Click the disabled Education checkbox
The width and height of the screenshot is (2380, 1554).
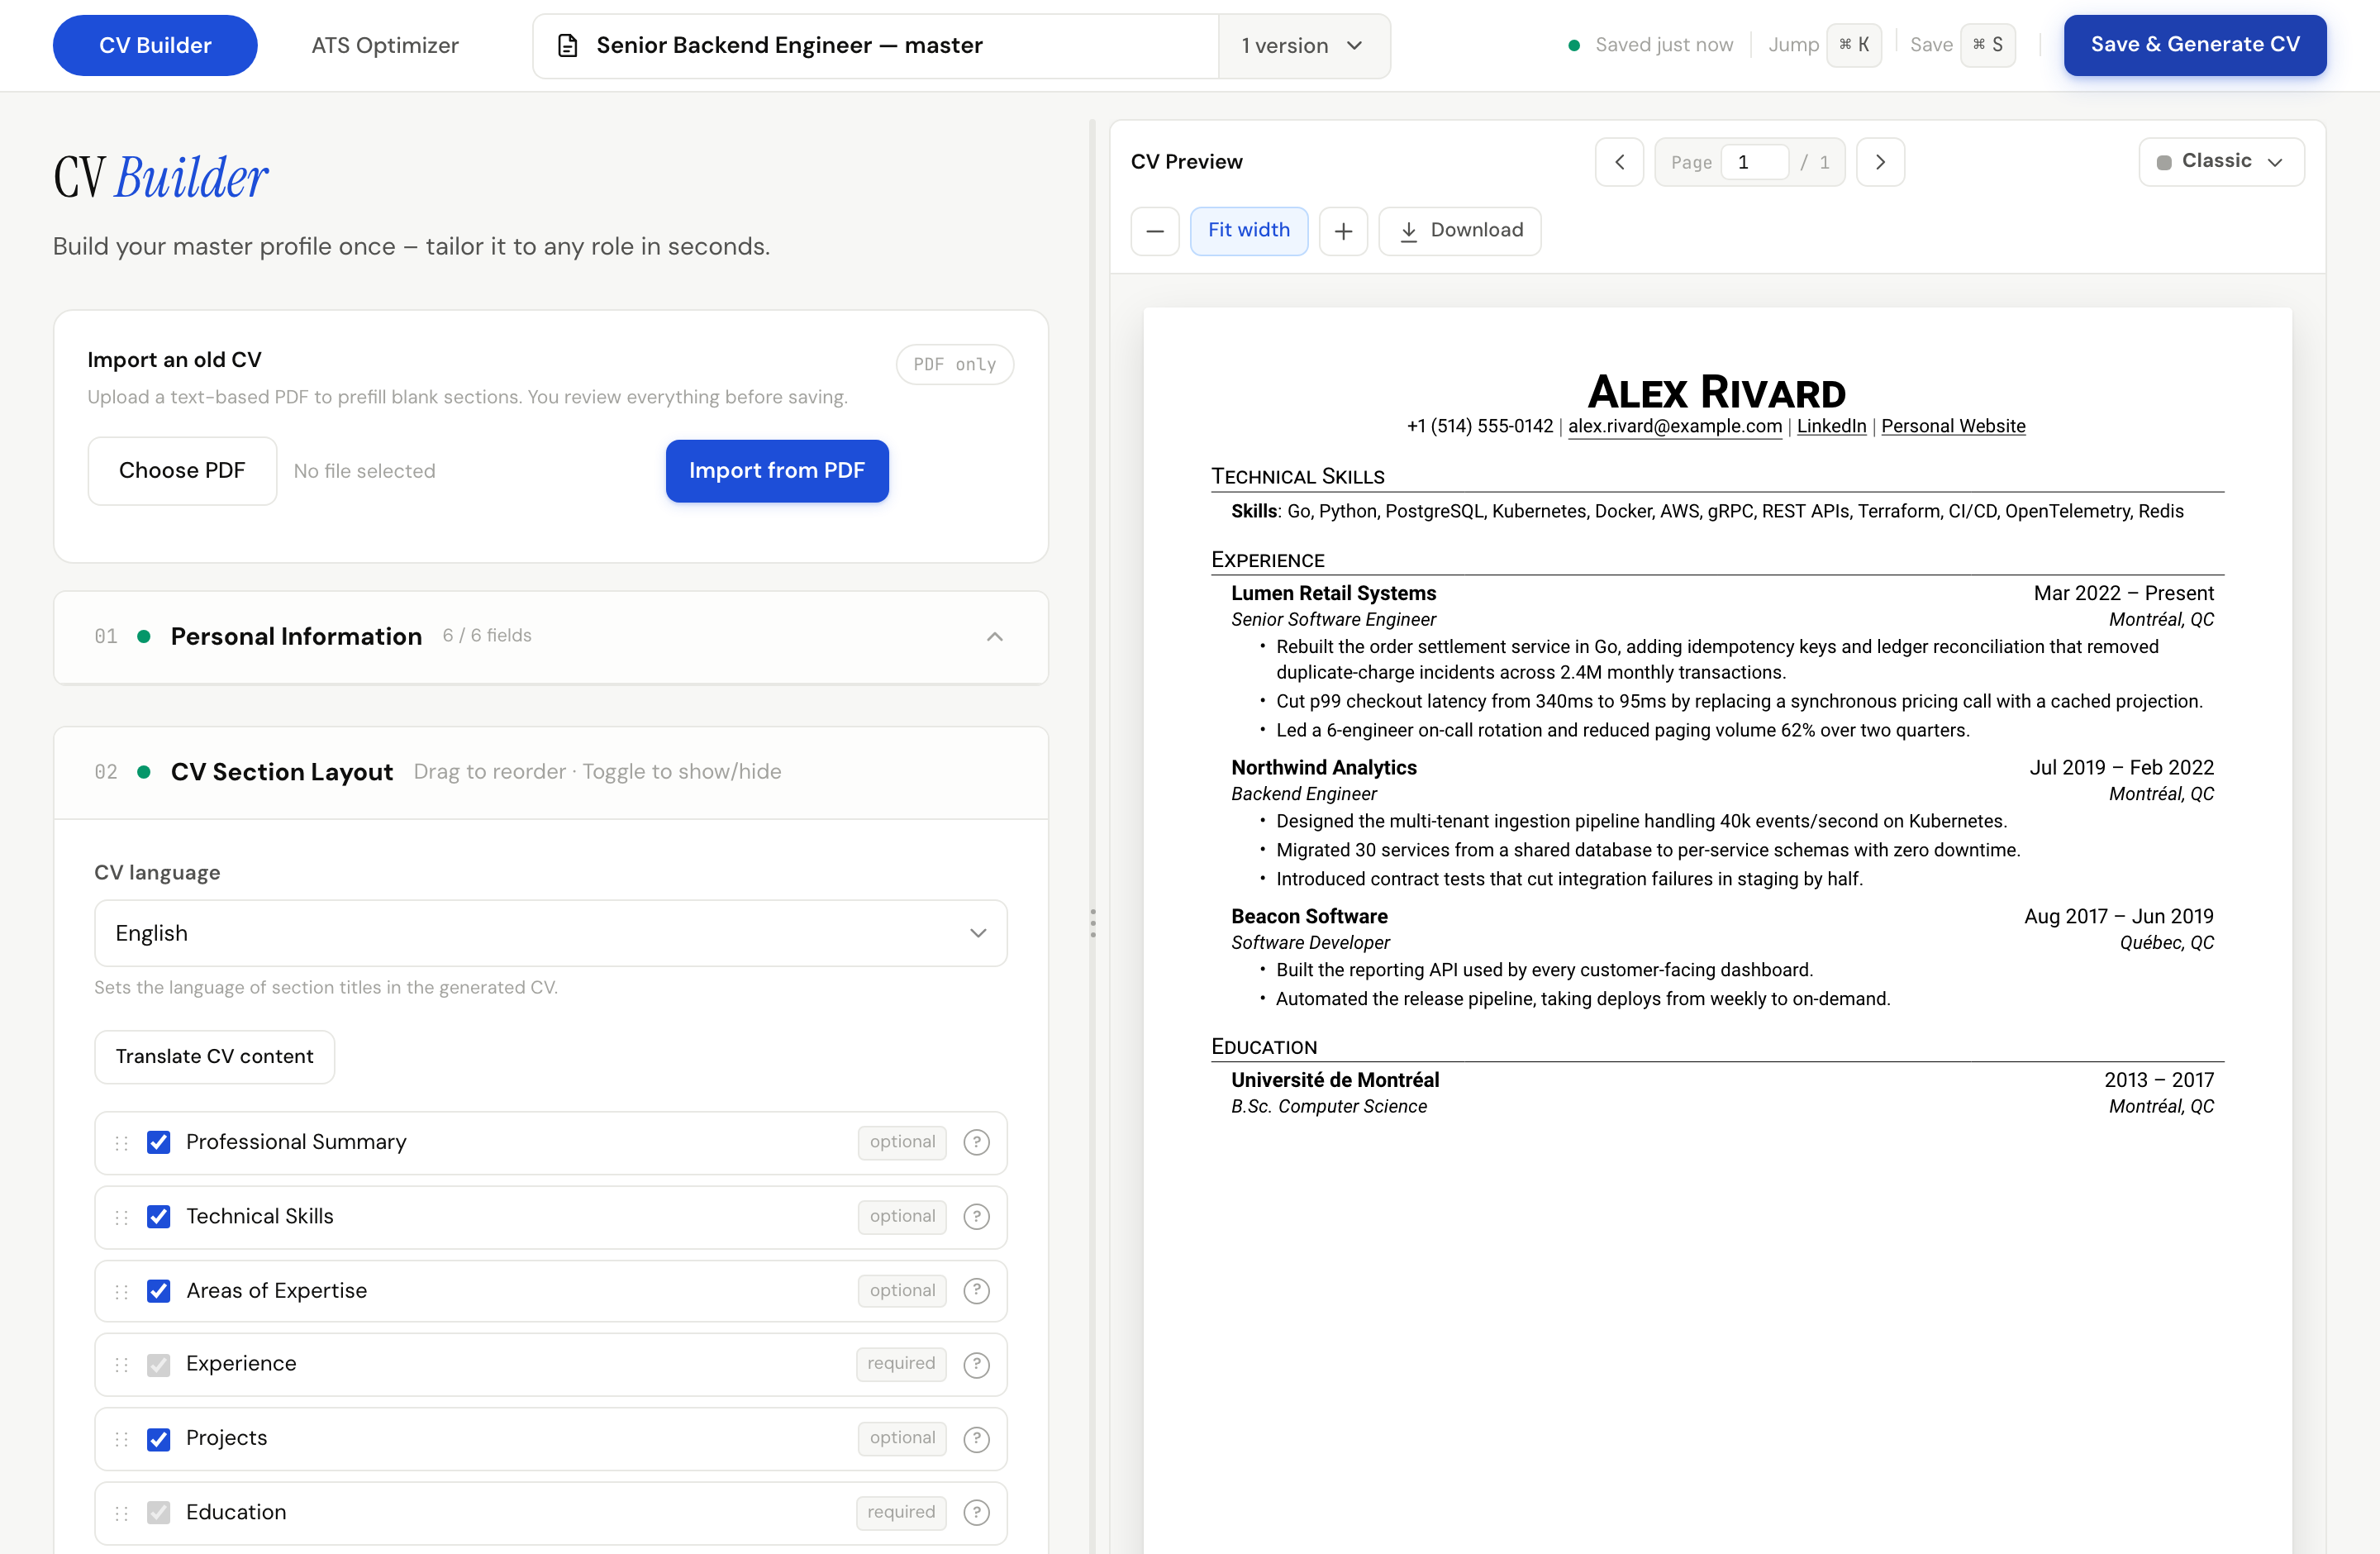coord(158,1512)
